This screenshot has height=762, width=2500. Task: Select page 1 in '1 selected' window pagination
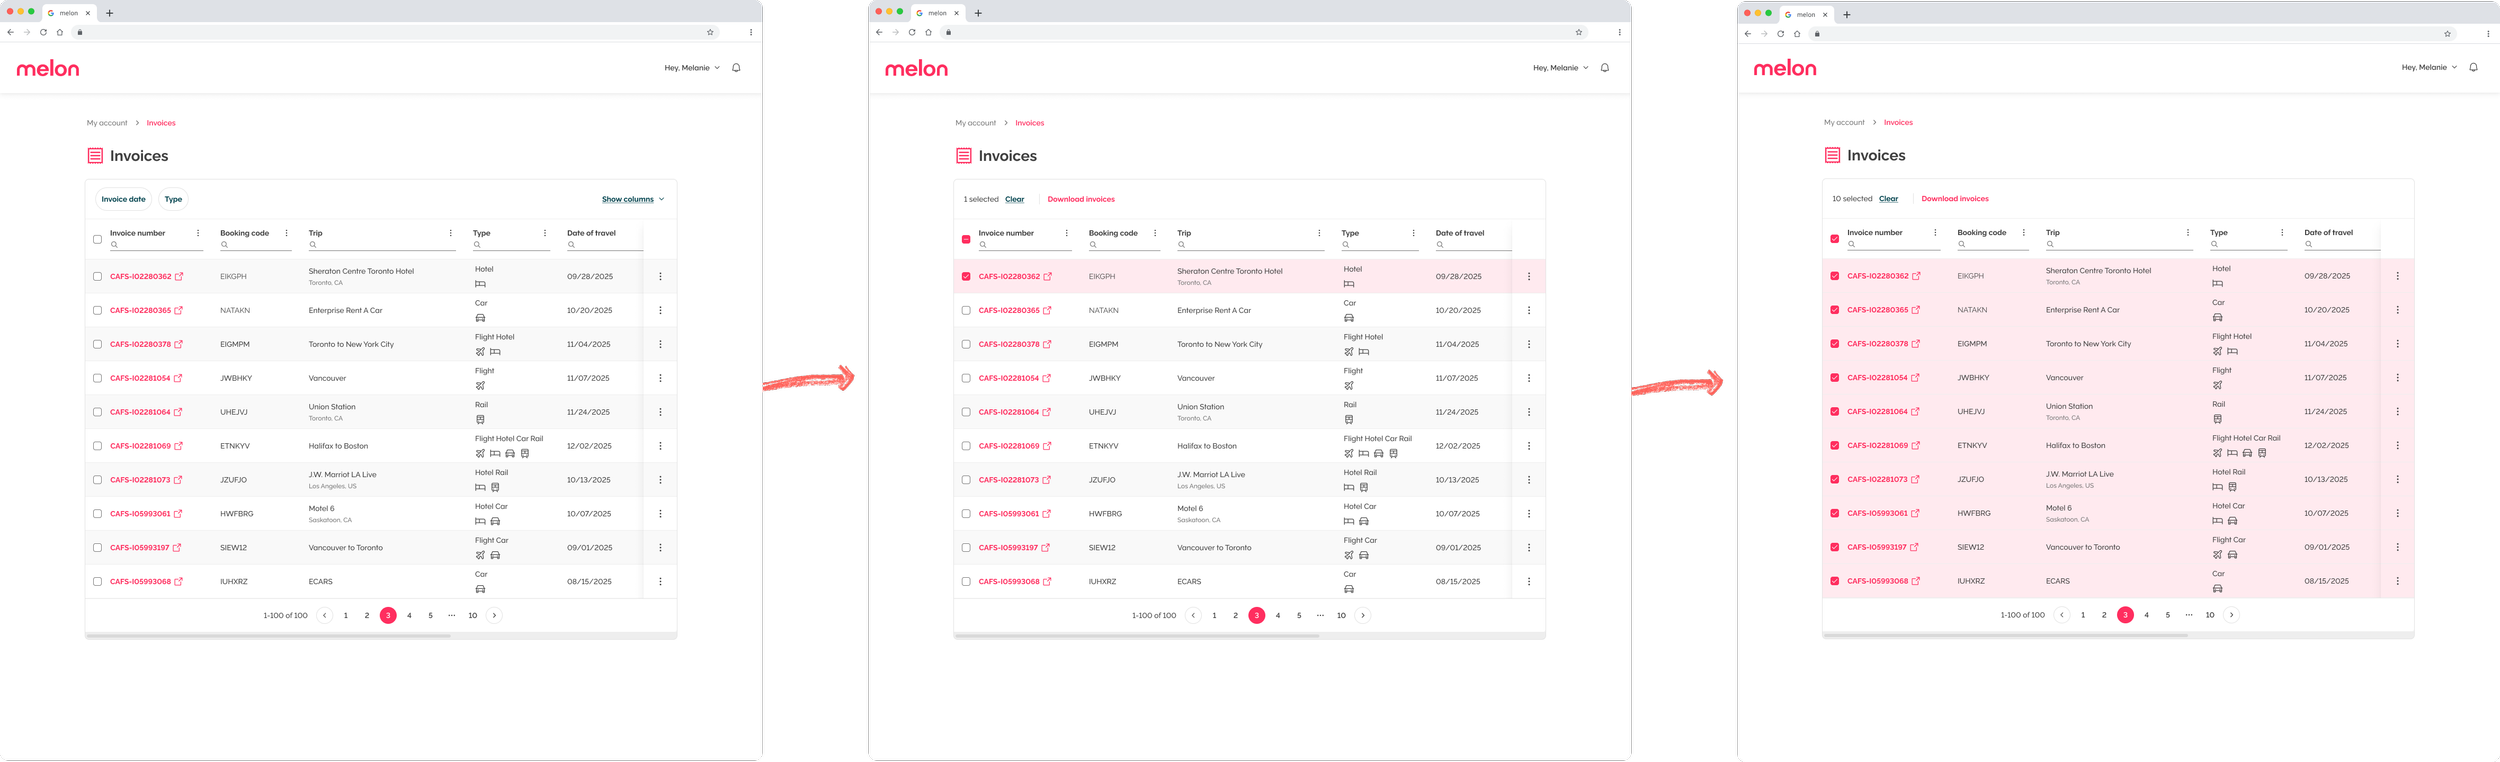1214,615
